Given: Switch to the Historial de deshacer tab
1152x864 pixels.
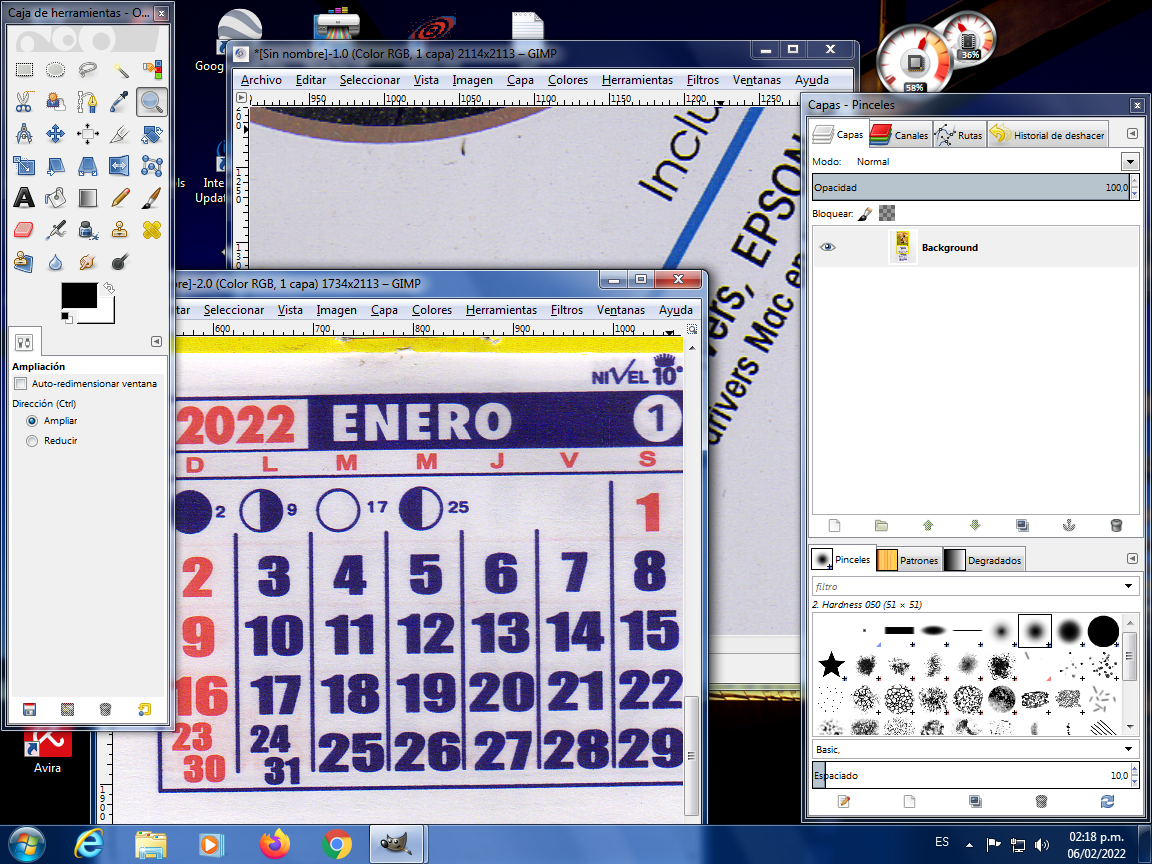Looking at the screenshot, I should (x=1047, y=135).
